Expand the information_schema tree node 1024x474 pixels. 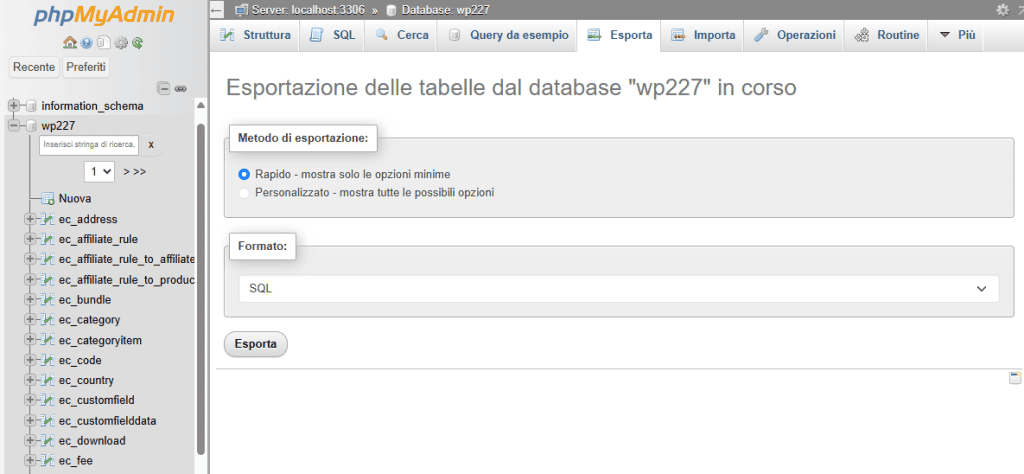pos(13,106)
